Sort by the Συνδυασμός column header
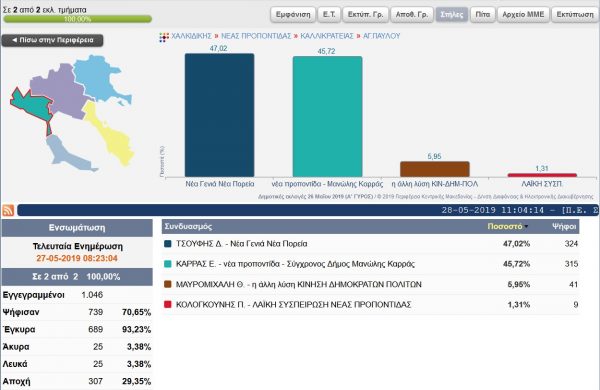The image size is (600, 390). click(x=188, y=227)
